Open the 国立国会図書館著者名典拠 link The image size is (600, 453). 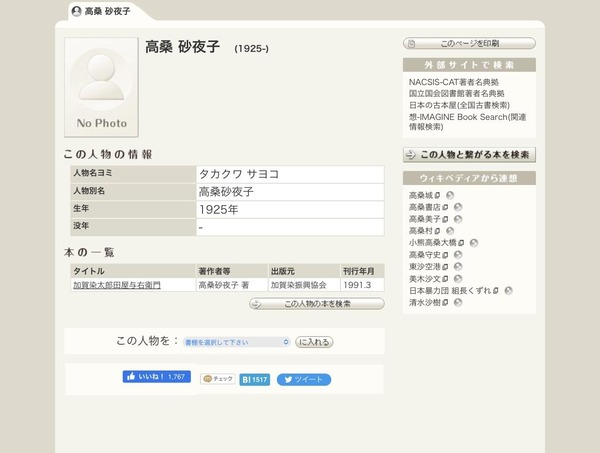(x=457, y=94)
